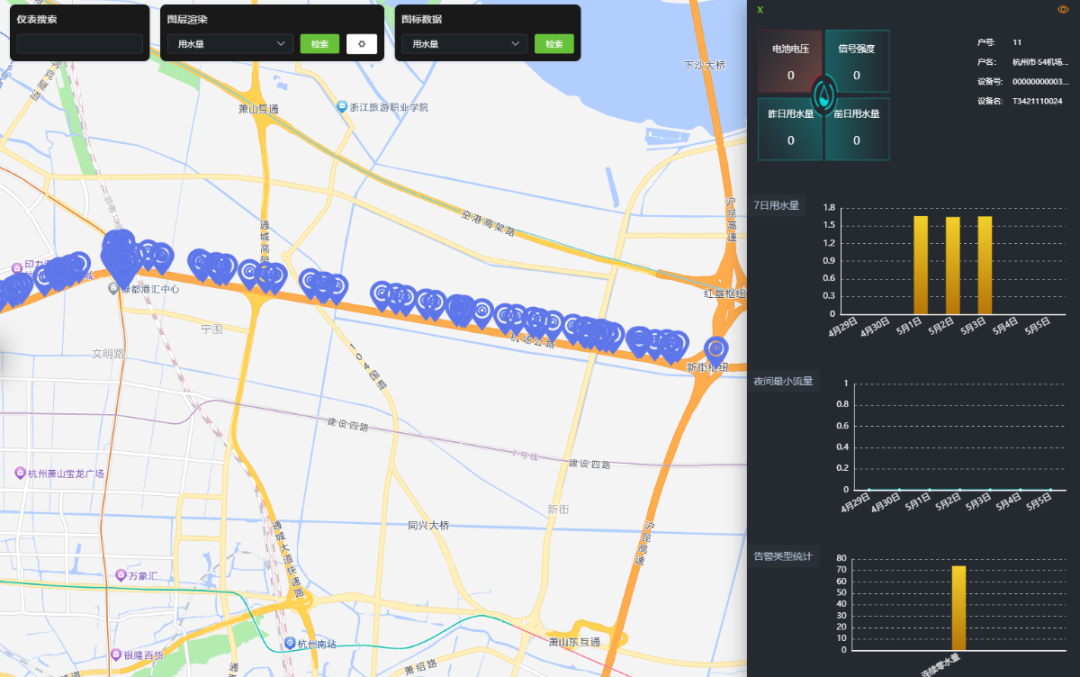Click the 连续零水量 bar in 告警类型统计 chart
The height and width of the screenshot is (677, 1080).
point(959,608)
